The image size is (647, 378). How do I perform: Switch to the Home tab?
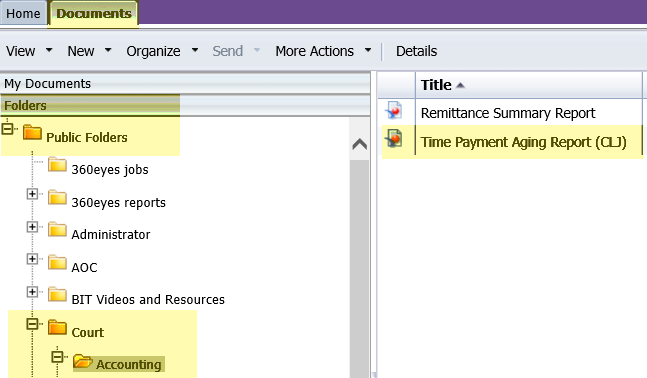coord(24,13)
